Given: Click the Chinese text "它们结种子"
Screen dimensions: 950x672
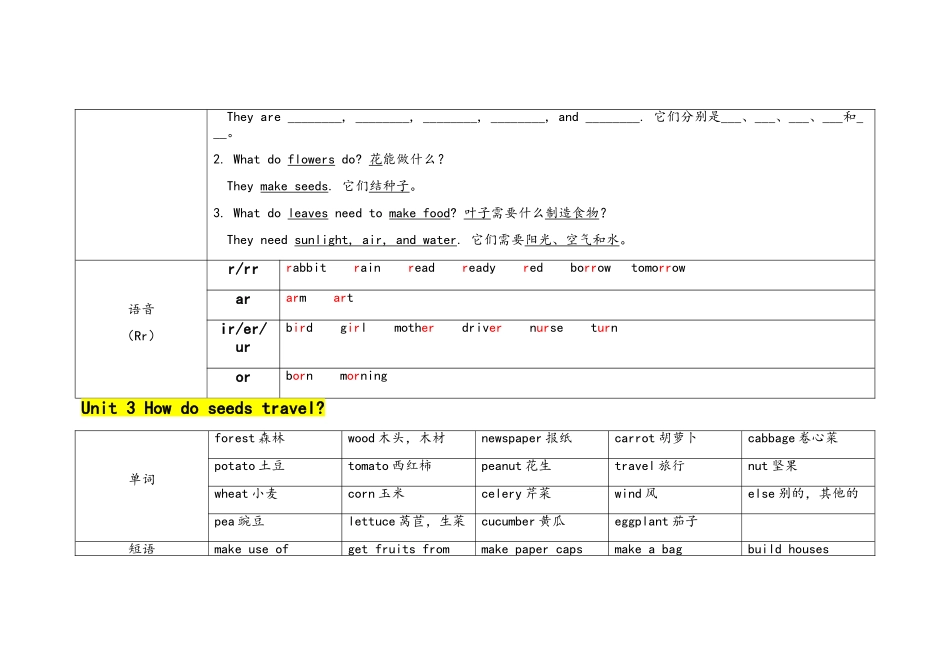Looking at the screenshot, I should [x=376, y=186].
